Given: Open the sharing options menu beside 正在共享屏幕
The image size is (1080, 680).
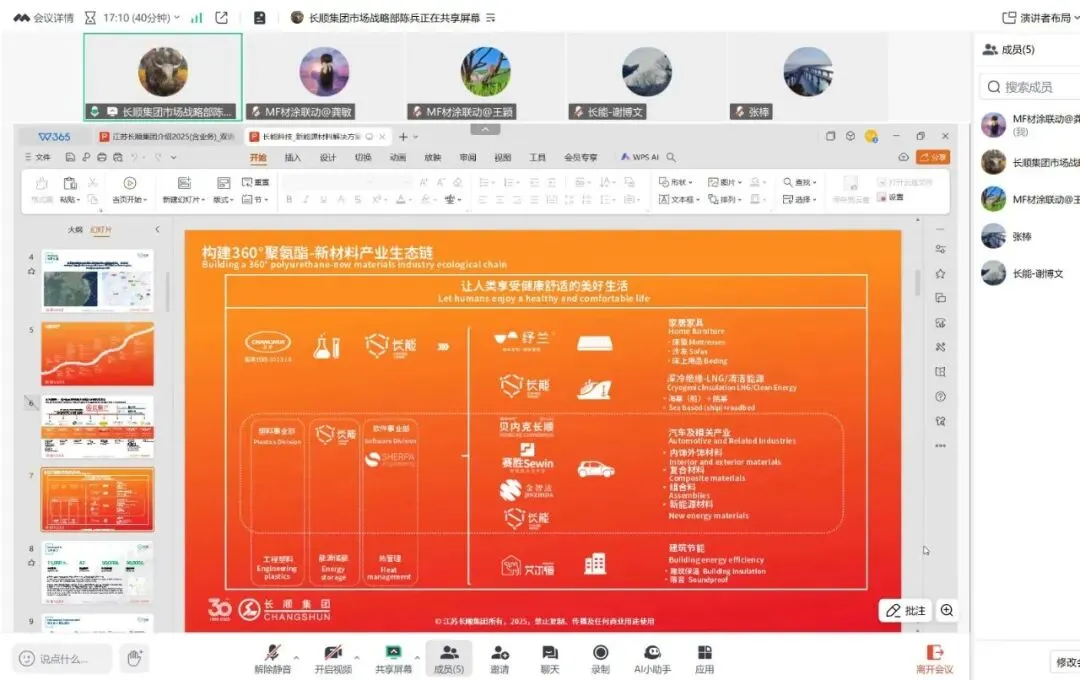Looking at the screenshot, I should pos(490,18).
